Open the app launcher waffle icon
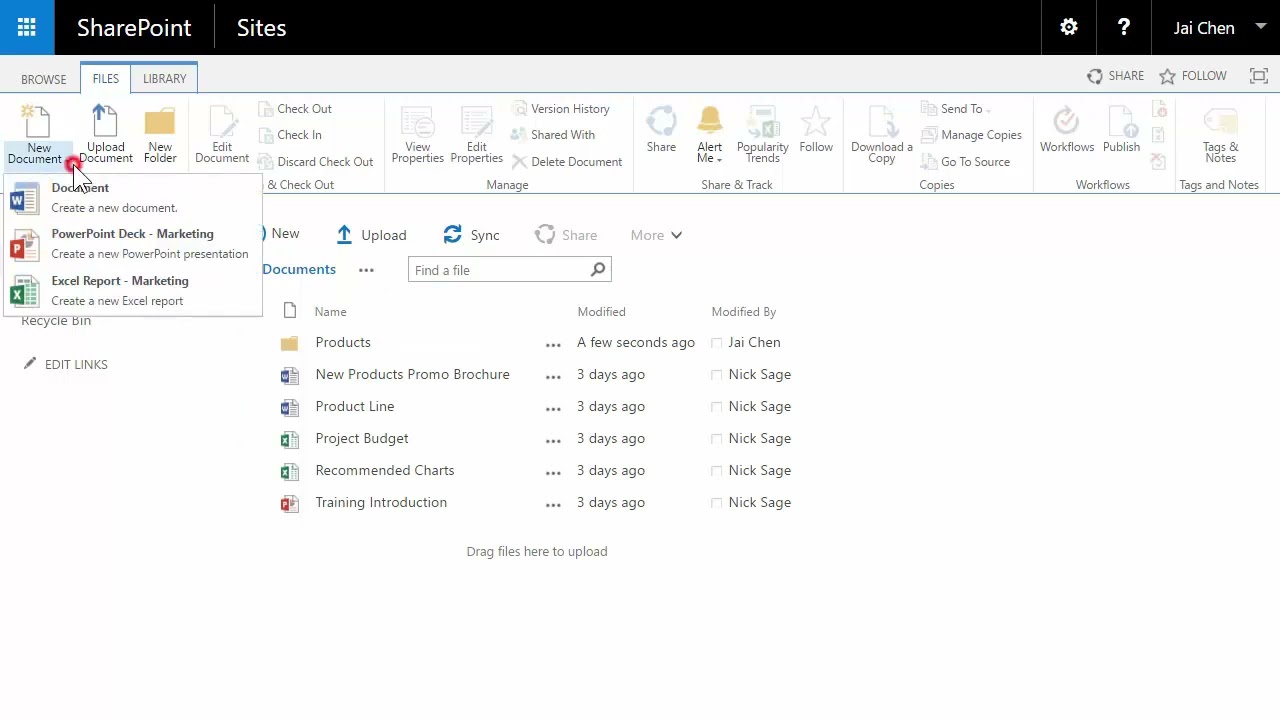 [27, 27]
